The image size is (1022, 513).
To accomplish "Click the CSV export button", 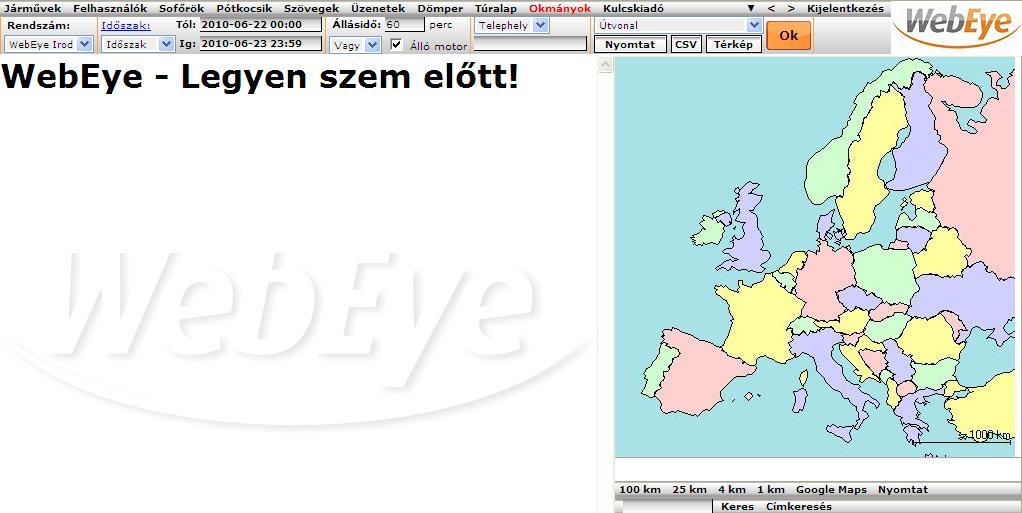I will 686,44.
